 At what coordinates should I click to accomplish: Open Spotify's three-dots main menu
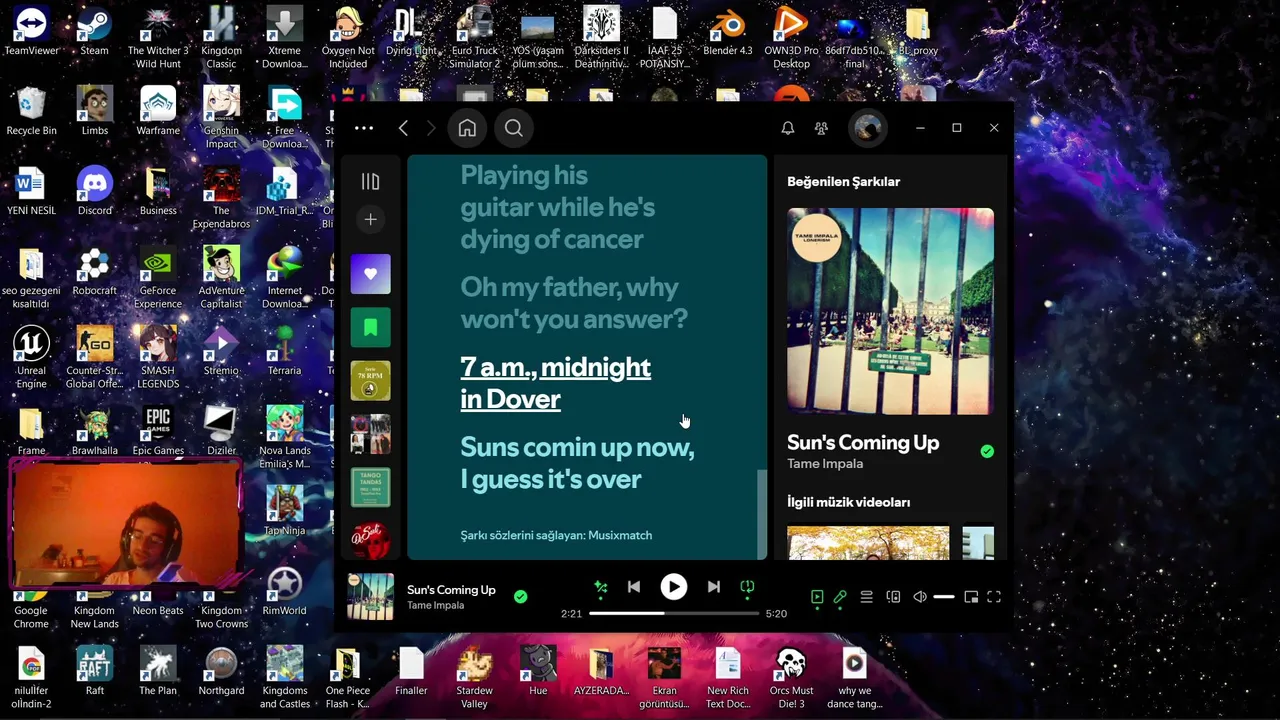tap(364, 128)
